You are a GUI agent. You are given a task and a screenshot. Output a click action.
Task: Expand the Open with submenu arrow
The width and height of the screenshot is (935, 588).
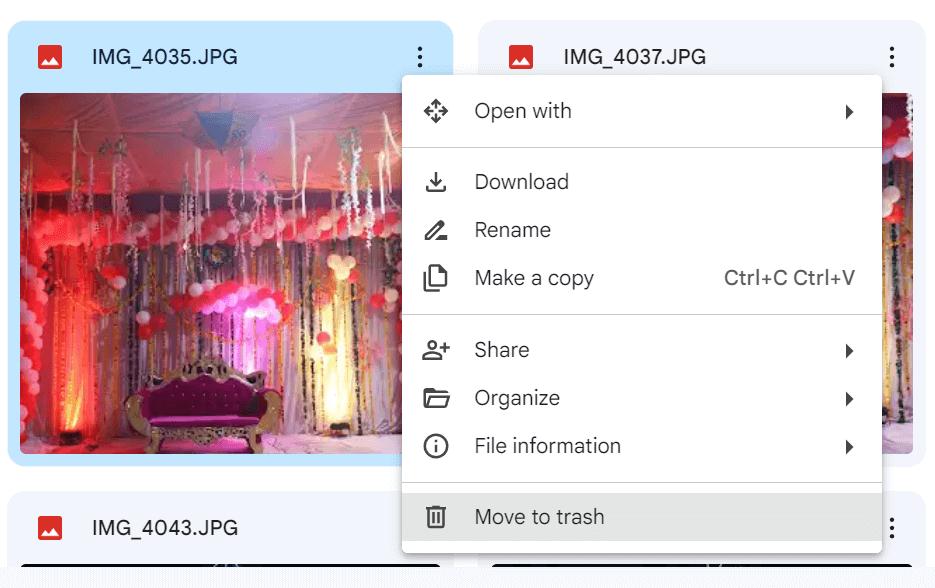coord(849,112)
